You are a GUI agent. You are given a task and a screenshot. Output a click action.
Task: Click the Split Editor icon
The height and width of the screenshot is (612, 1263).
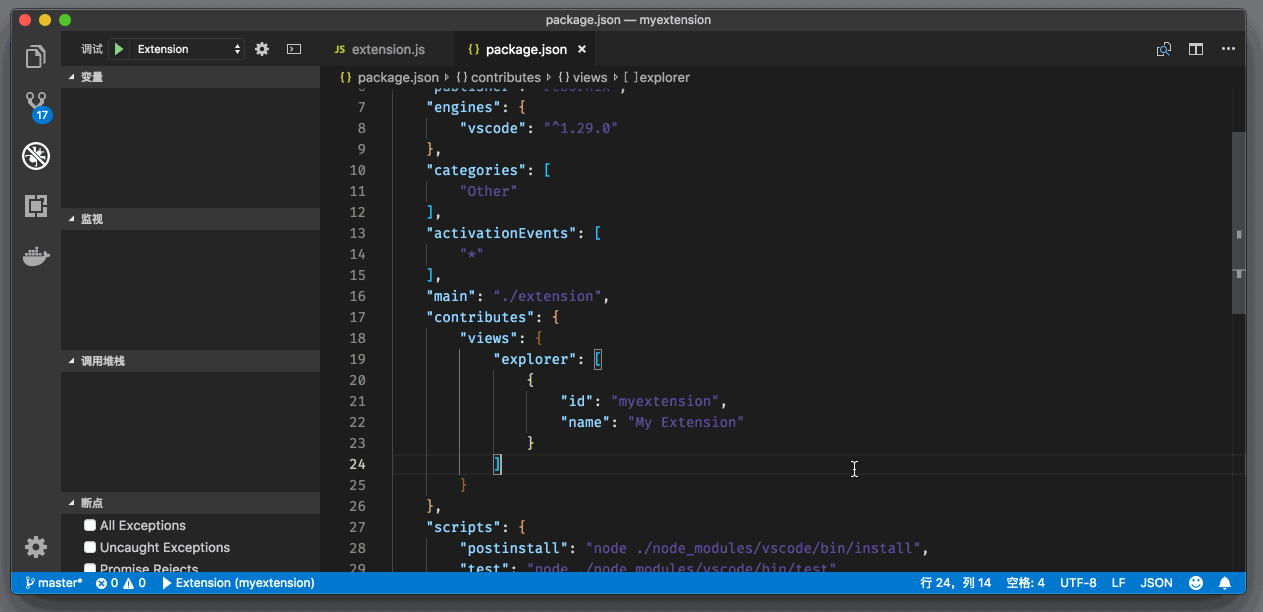pyautogui.click(x=1195, y=49)
